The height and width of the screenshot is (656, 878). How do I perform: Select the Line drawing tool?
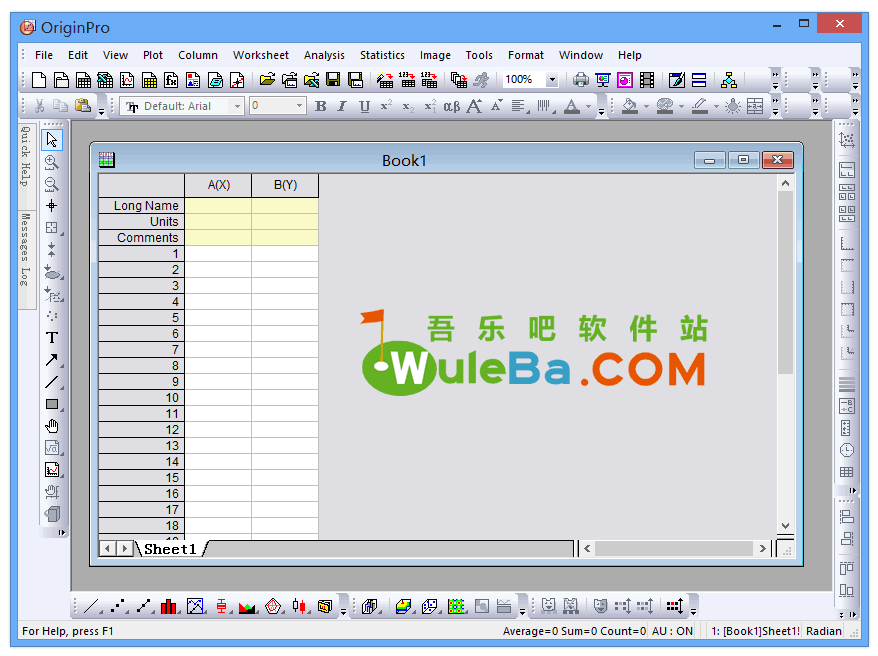tap(52, 382)
